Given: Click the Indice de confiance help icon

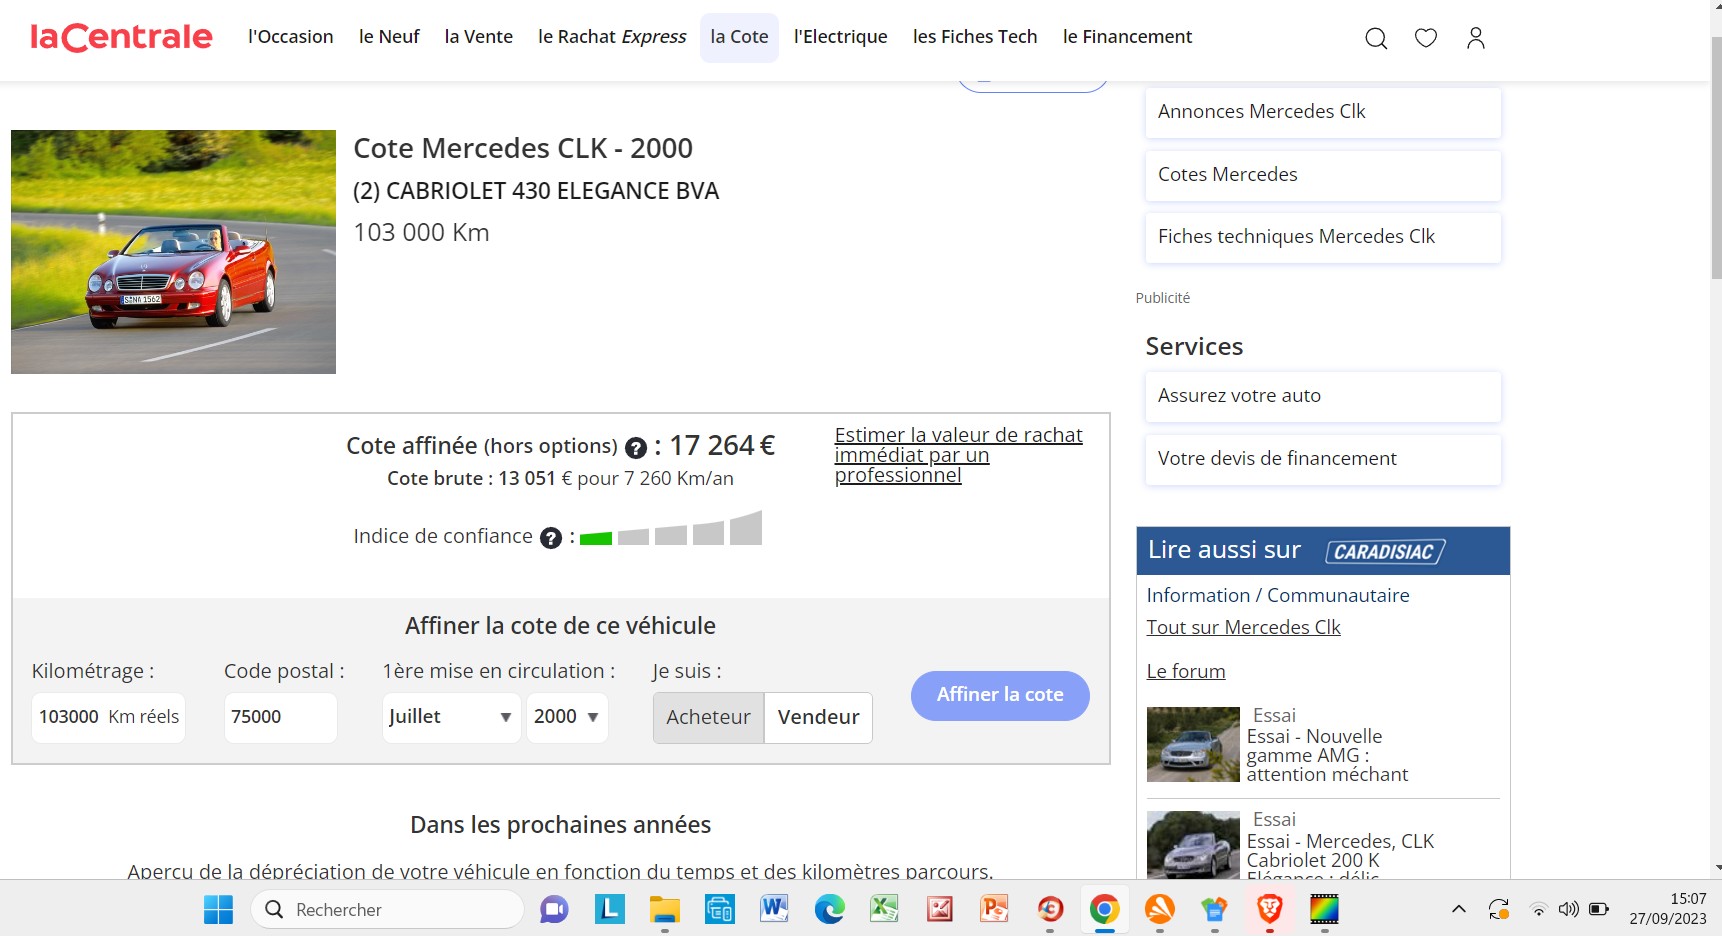Looking at the screenshot, I should click(x=551, y=538).
